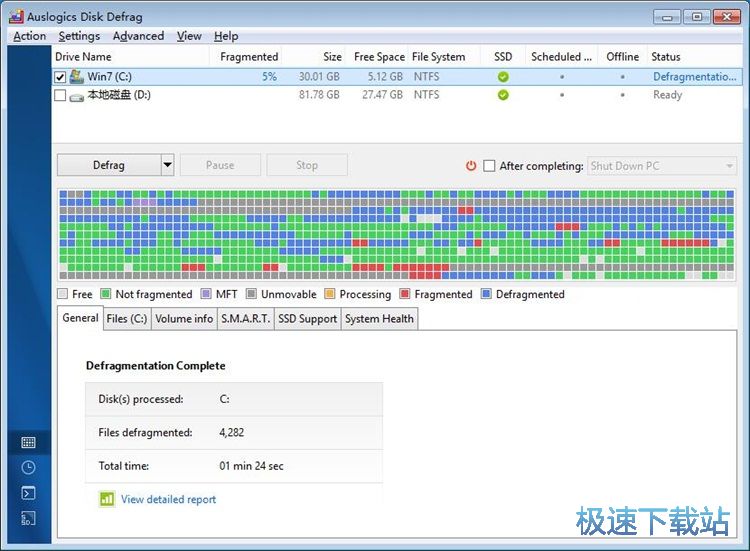The image size is (750, 551).
Task: Check the D: drive checkbox
Action: 60,96
